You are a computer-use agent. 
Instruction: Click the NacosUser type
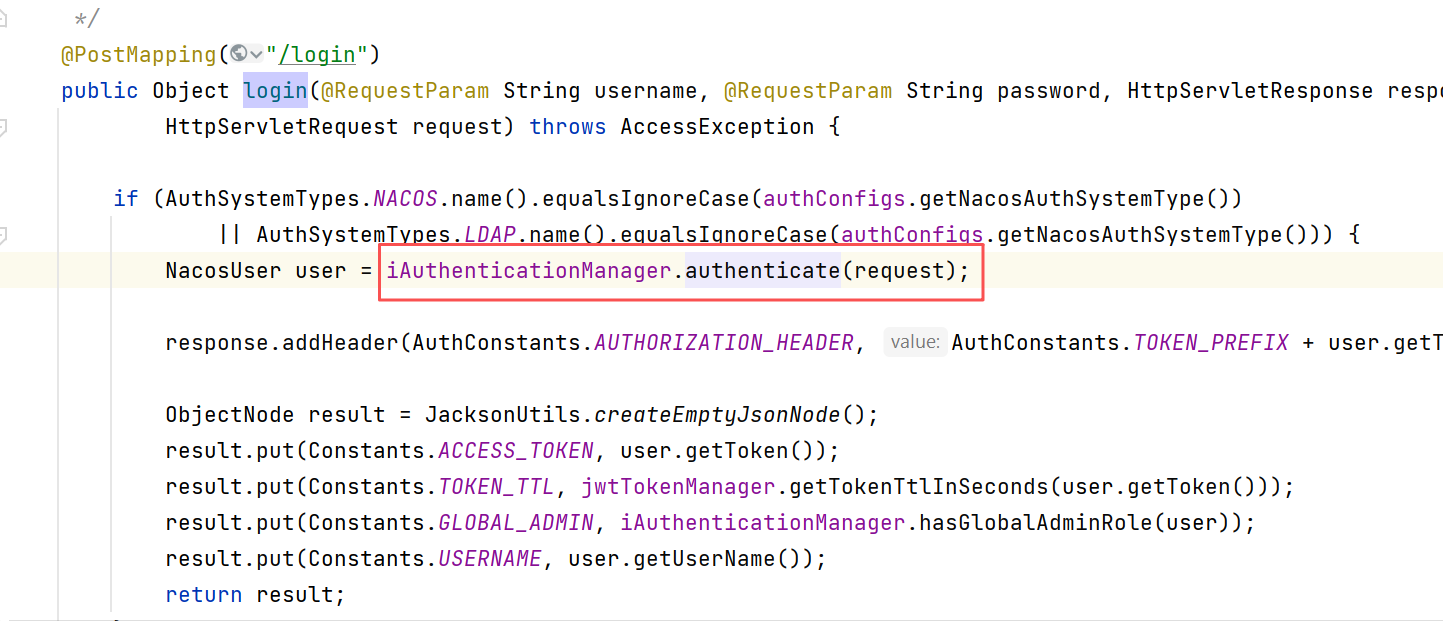coord(224,270)
